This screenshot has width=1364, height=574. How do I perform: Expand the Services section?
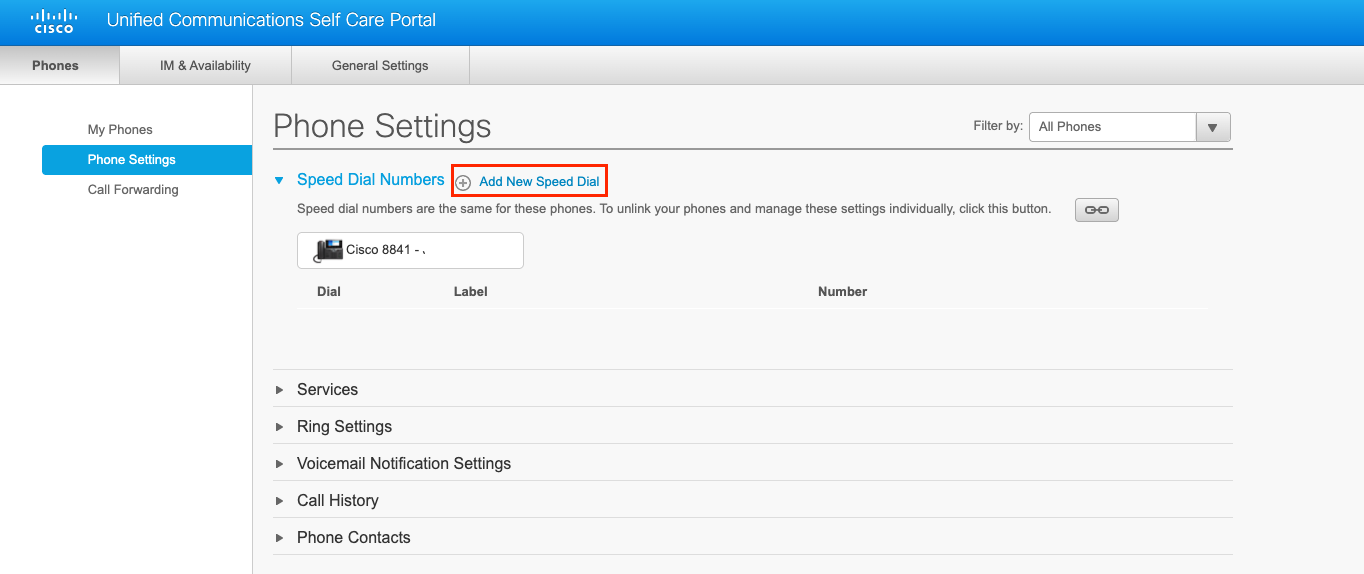click(327, 389)
